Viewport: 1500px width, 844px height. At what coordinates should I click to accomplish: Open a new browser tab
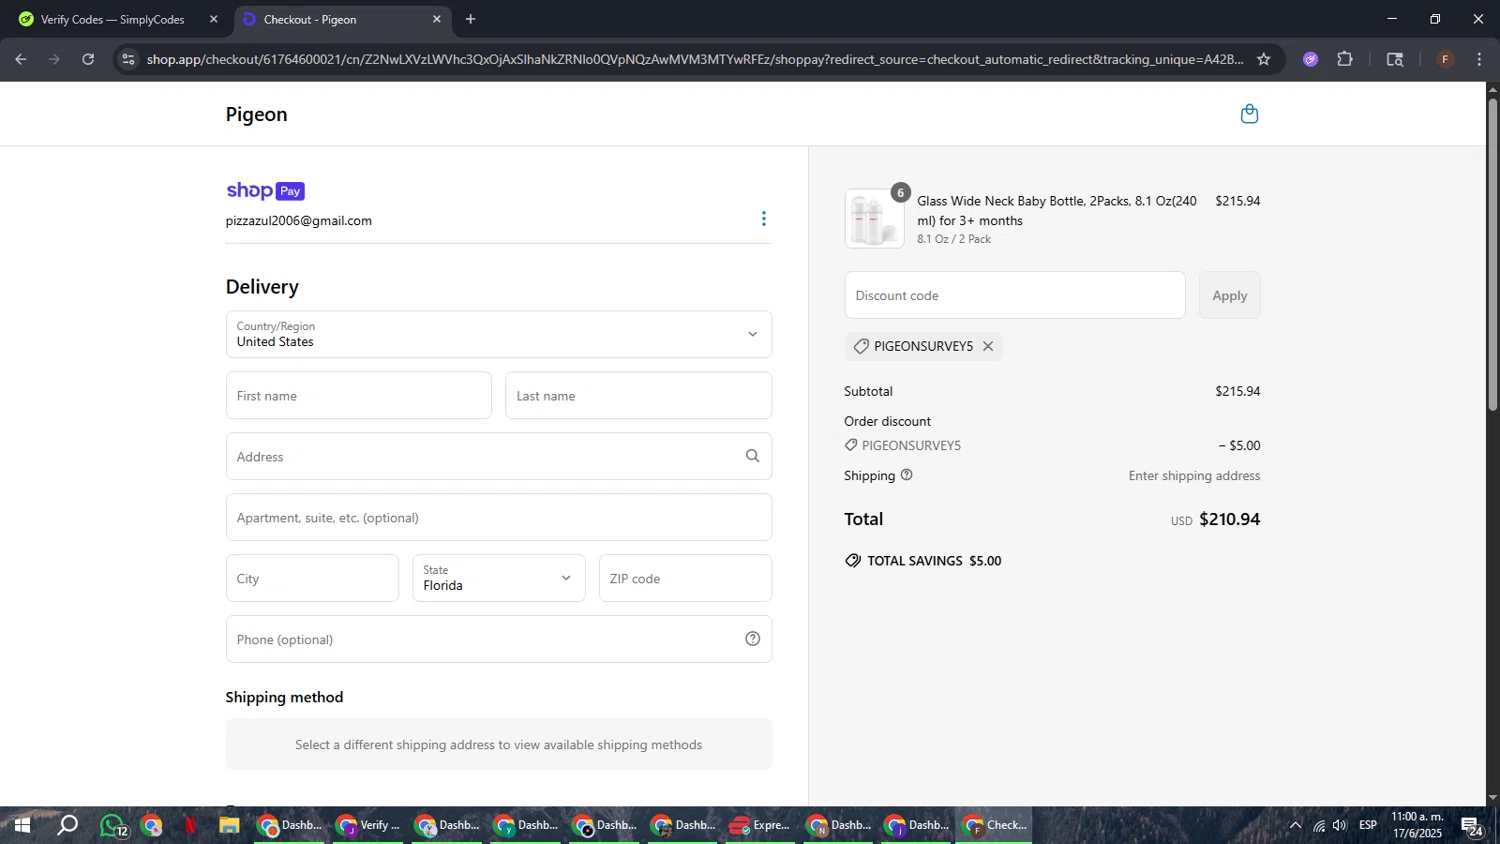(x=470, y=19)
